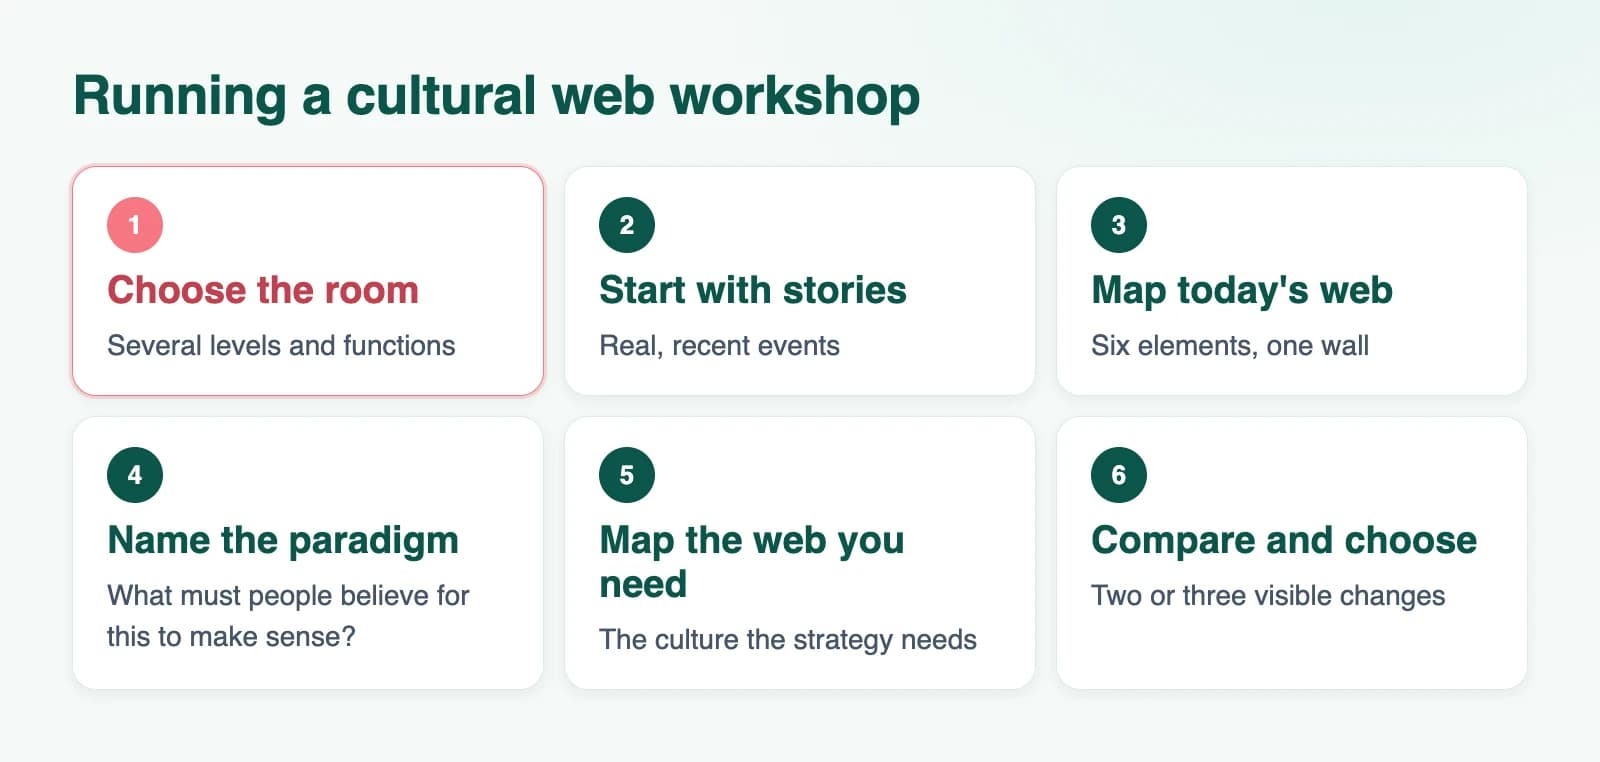The height and width of the screenshot is (762, 1600).
Task: Click the number 1 step badge
Action: (x=135, y=225)
